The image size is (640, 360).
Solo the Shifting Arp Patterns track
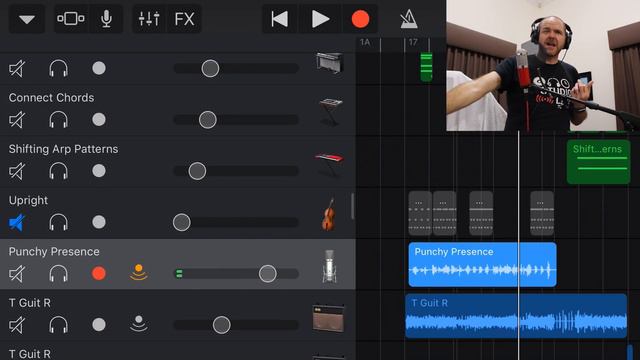pos(58,171)
